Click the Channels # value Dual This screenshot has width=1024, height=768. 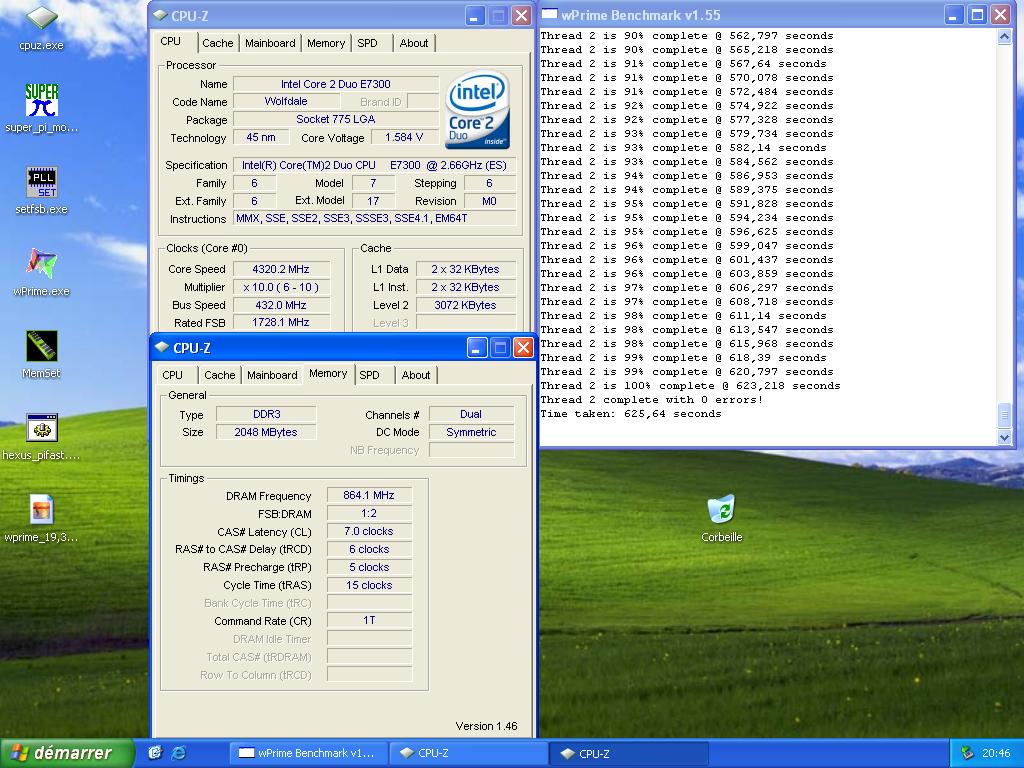click(x=471, y=414)
